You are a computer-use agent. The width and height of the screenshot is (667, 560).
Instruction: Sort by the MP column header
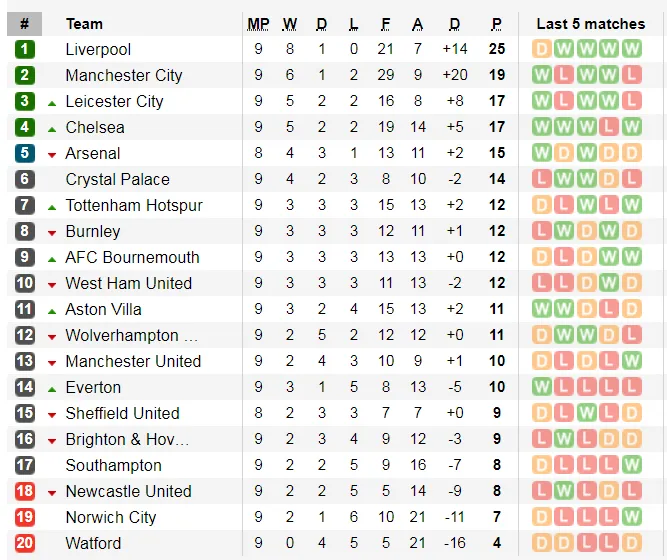click(258, 24)
